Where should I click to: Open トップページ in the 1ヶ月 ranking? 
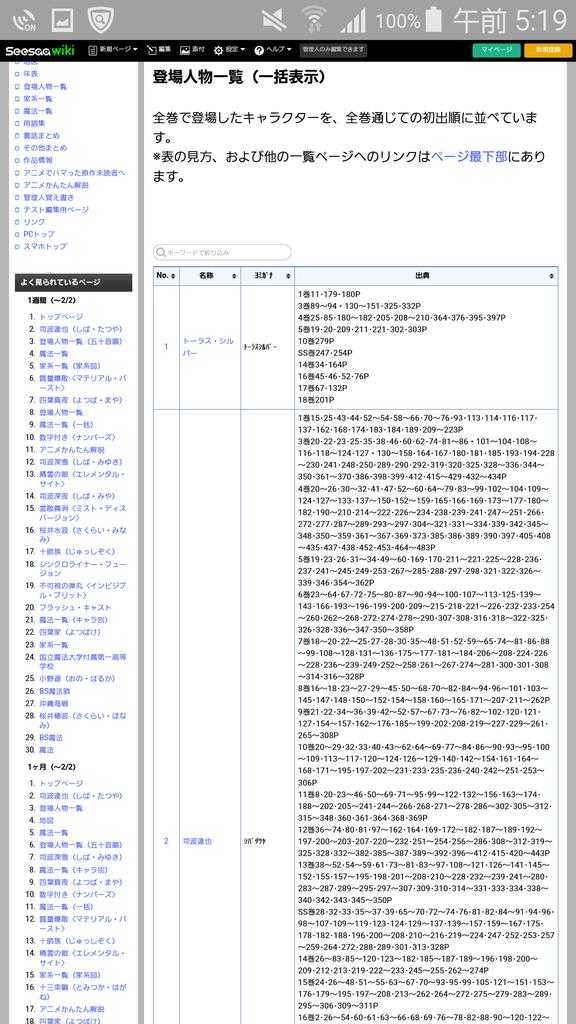click(61, 784)
